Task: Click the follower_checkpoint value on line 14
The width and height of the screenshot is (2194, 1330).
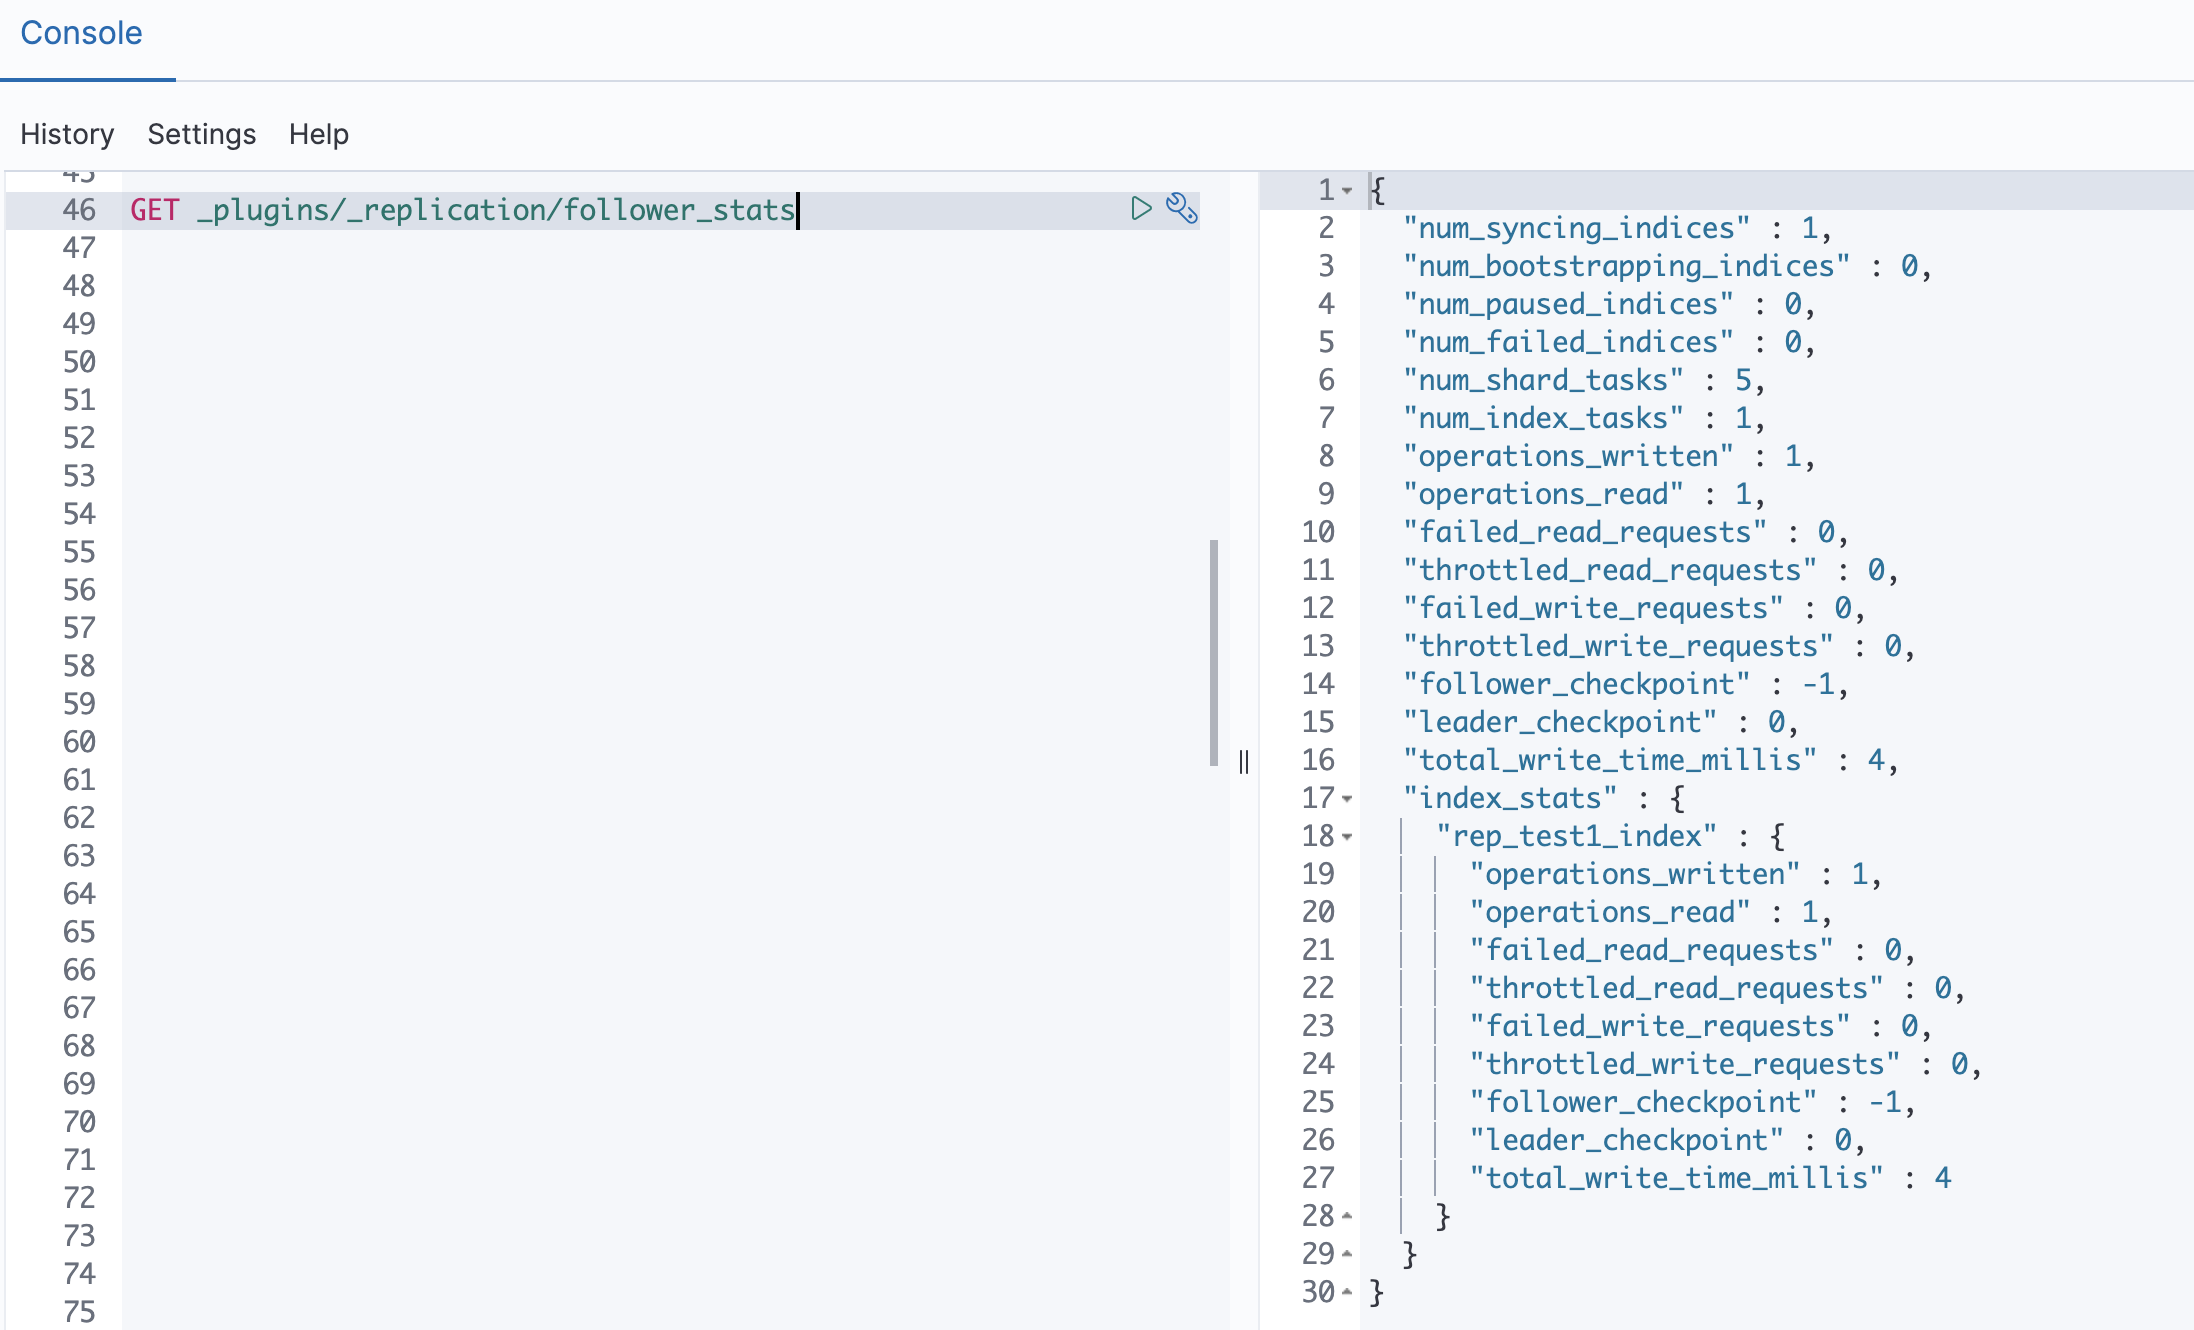Action: 1819,684
